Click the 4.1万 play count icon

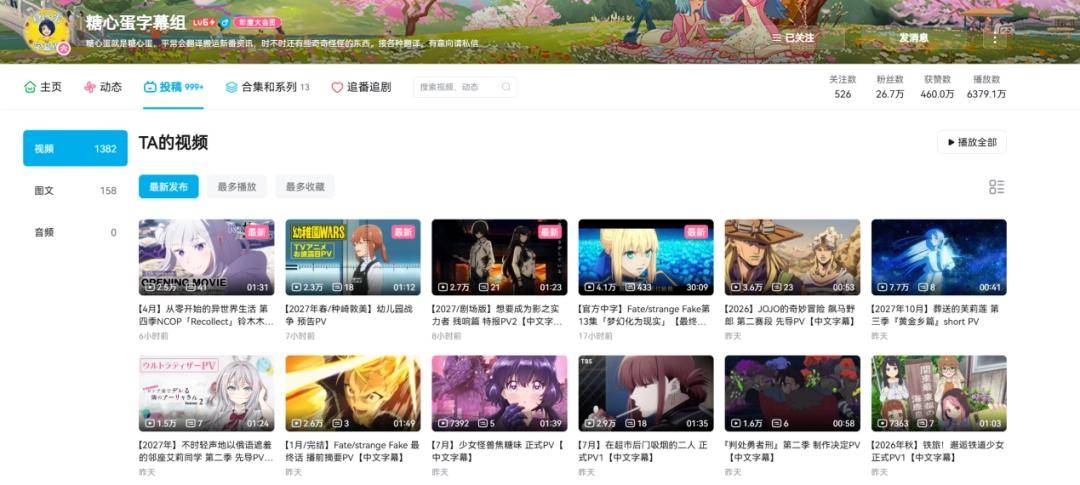pos(590,287)
